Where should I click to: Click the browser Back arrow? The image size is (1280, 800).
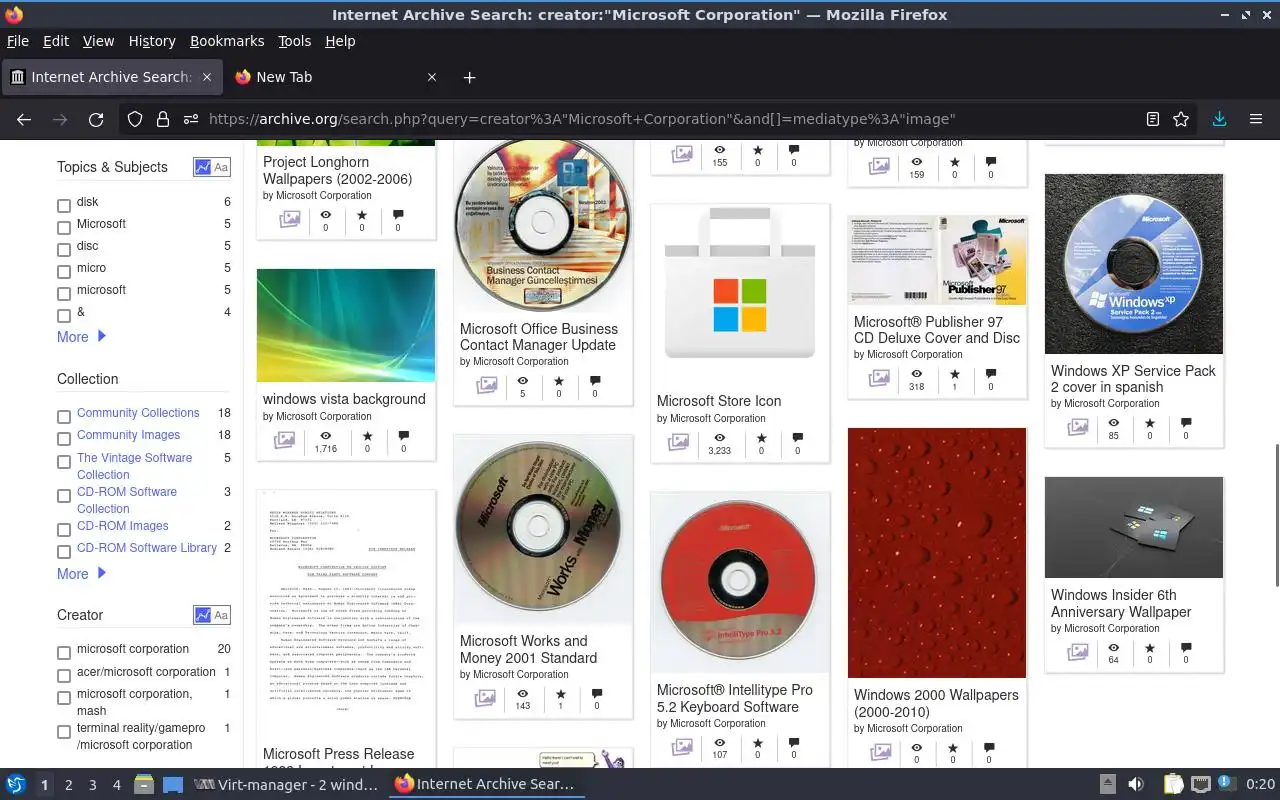[x=24, y=119]
